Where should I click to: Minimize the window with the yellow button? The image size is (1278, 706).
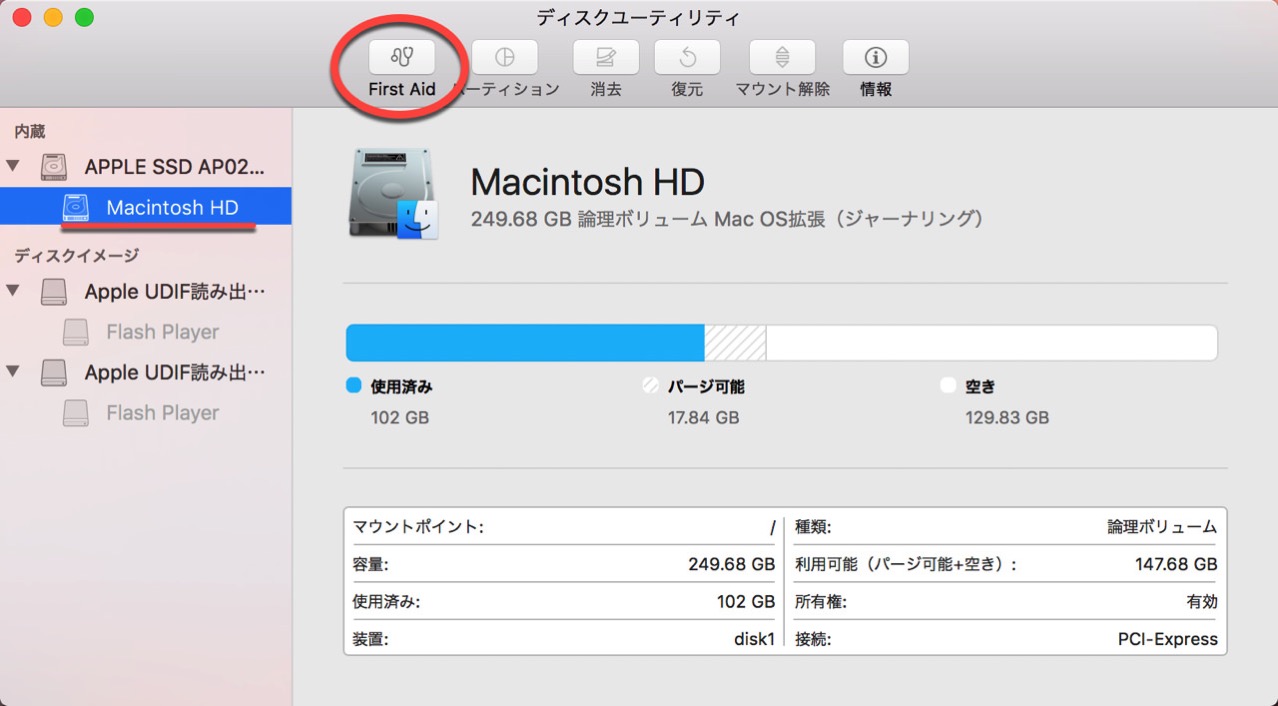(x=53, y=17)
